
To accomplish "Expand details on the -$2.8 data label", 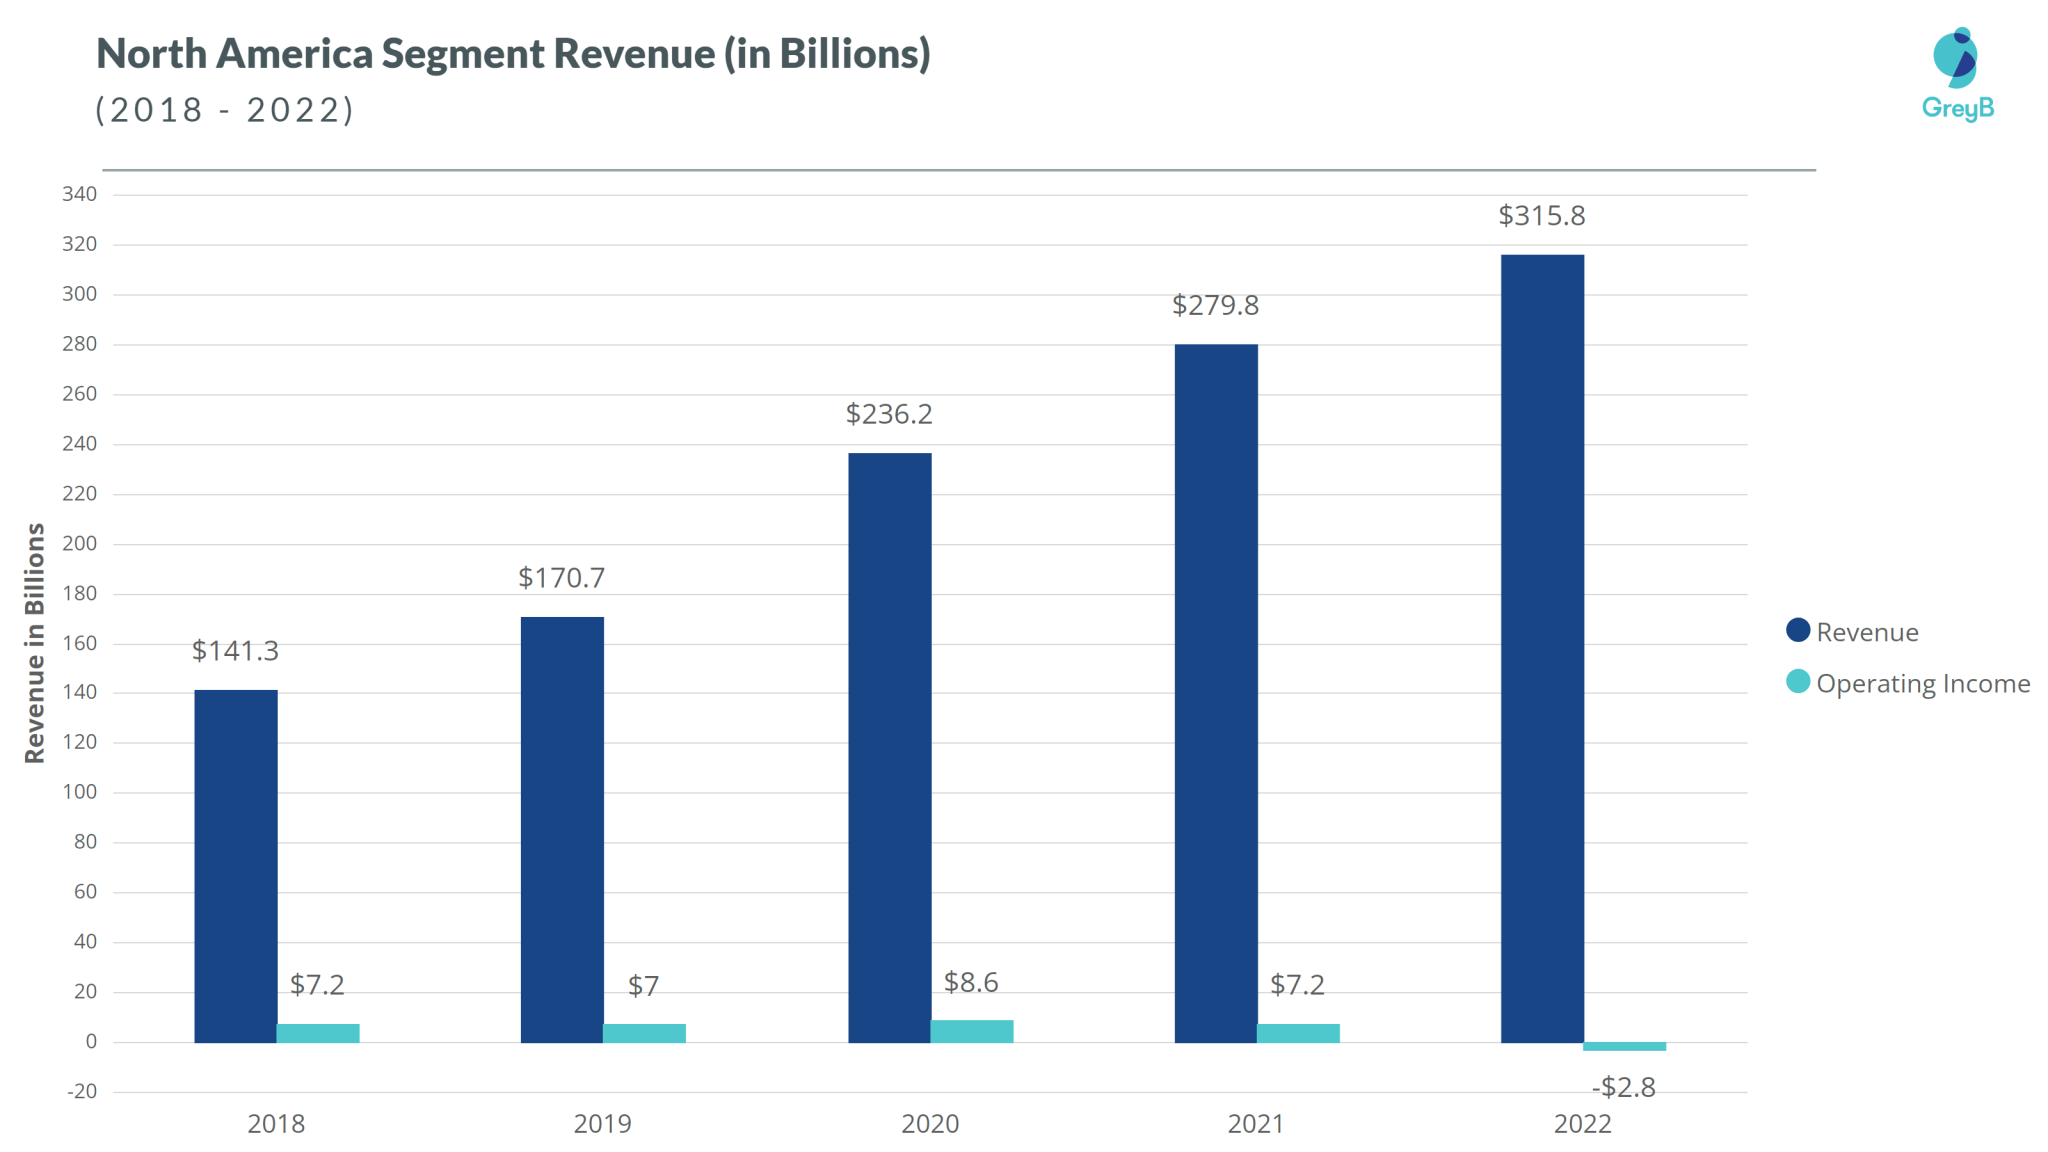I will click(x=1624, y=1089).
